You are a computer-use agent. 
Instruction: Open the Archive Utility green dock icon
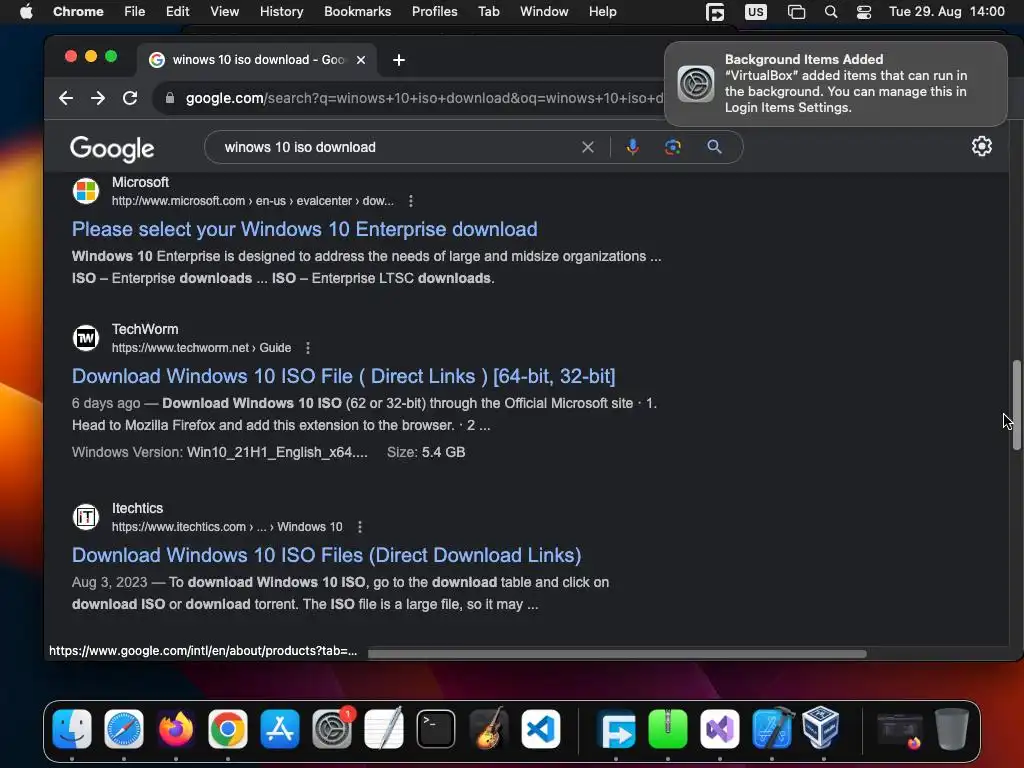click(667, 729)
